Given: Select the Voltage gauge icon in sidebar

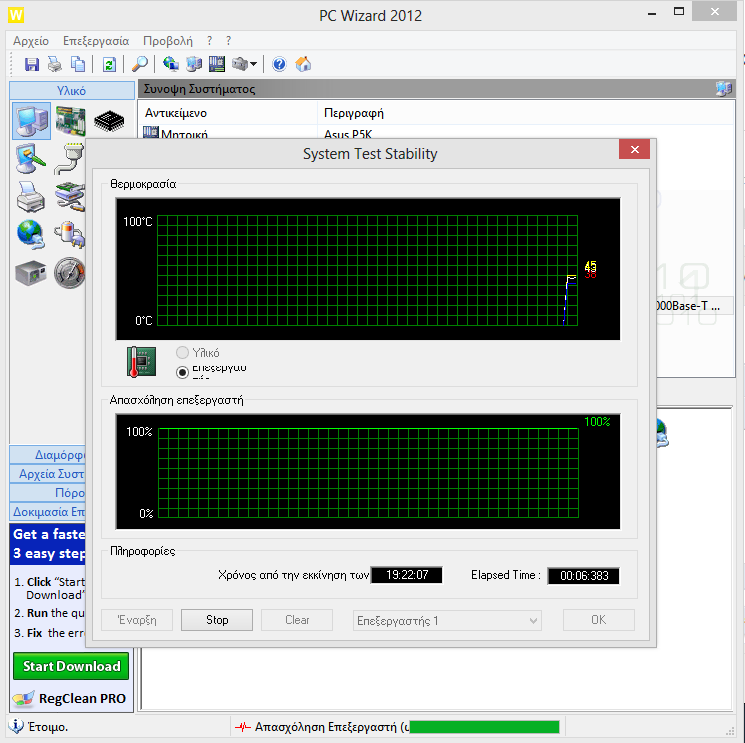Looking at the screenshot, I should pos(69,273).
